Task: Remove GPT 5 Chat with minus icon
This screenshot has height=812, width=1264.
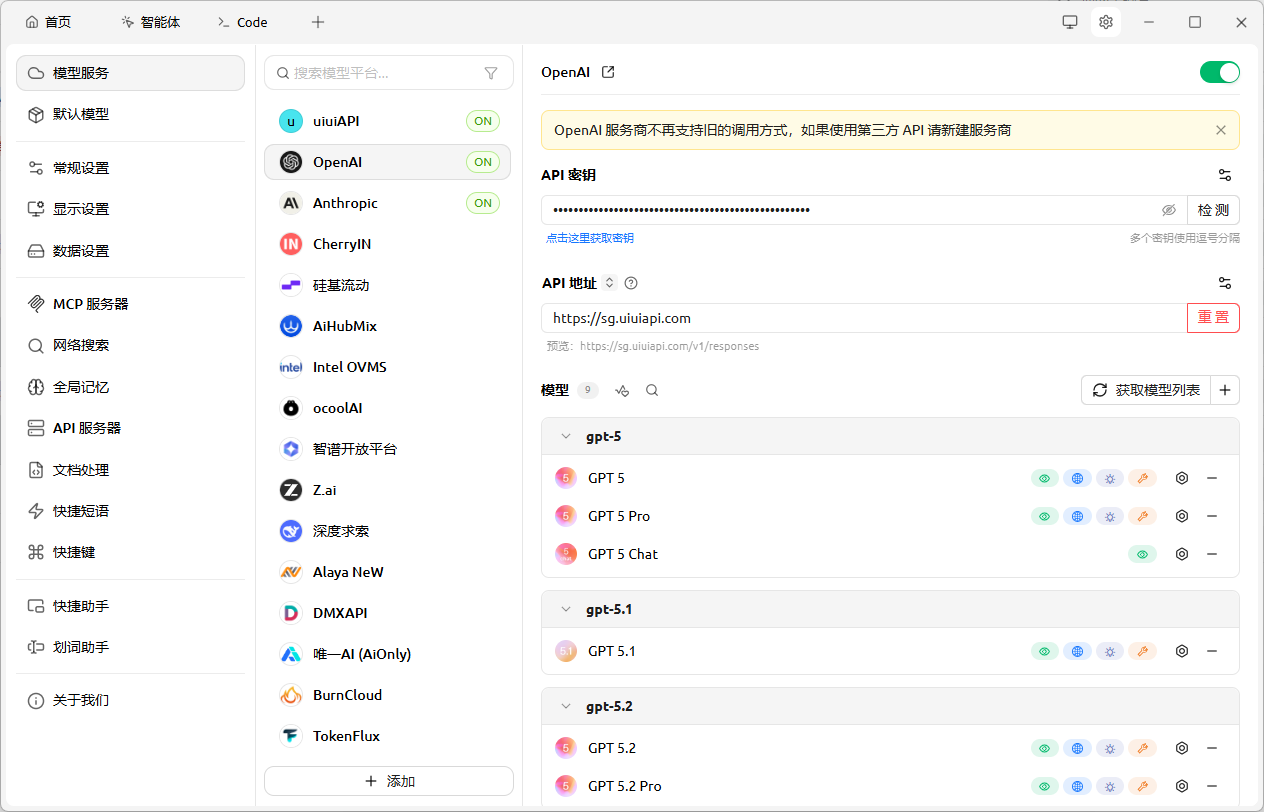Action: [1212, 554]
